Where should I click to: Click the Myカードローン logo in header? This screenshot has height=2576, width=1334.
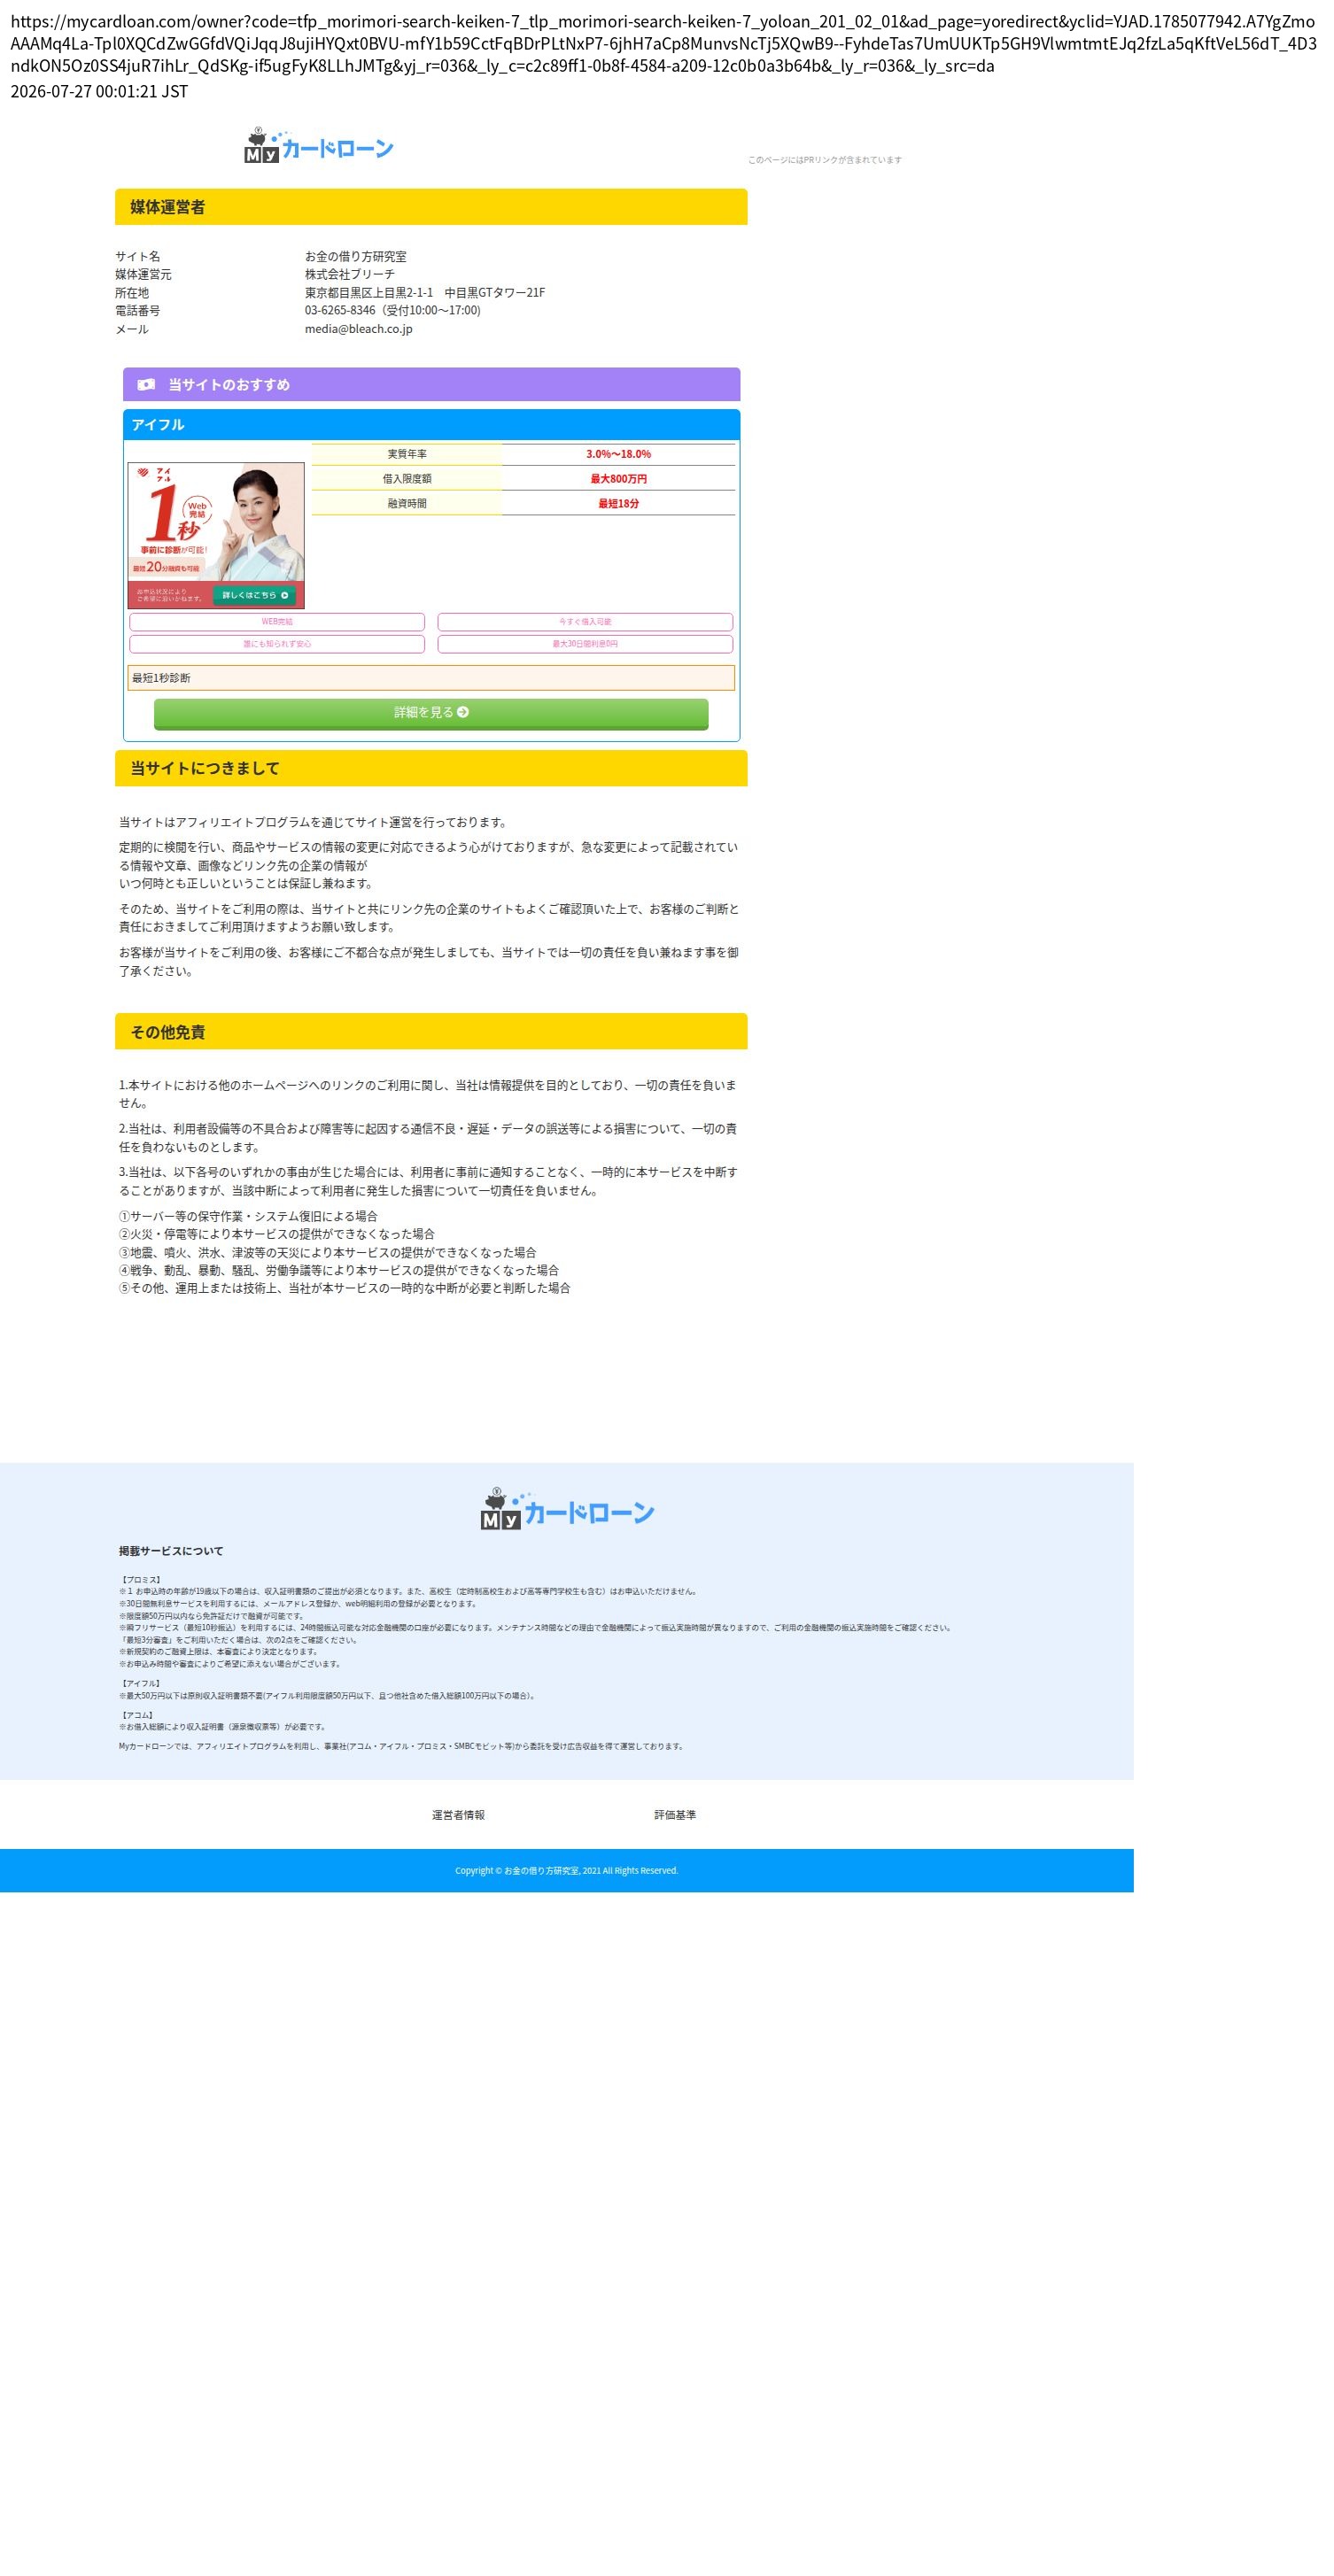point(319,146)
